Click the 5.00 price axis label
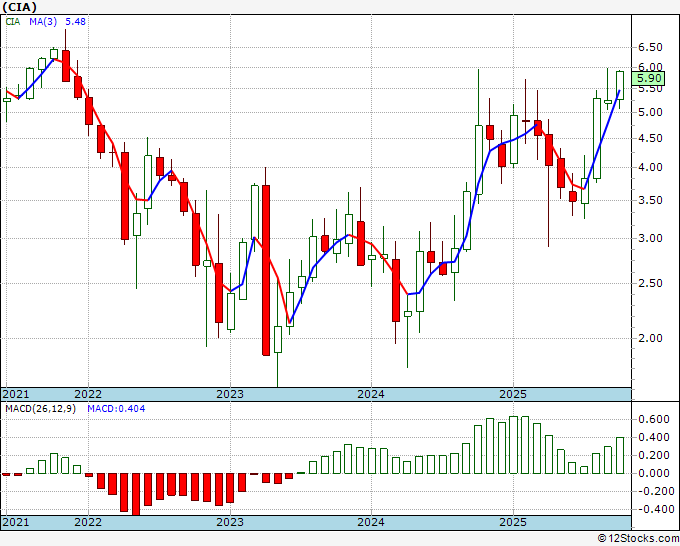680x546 pixels. [650, 112]
